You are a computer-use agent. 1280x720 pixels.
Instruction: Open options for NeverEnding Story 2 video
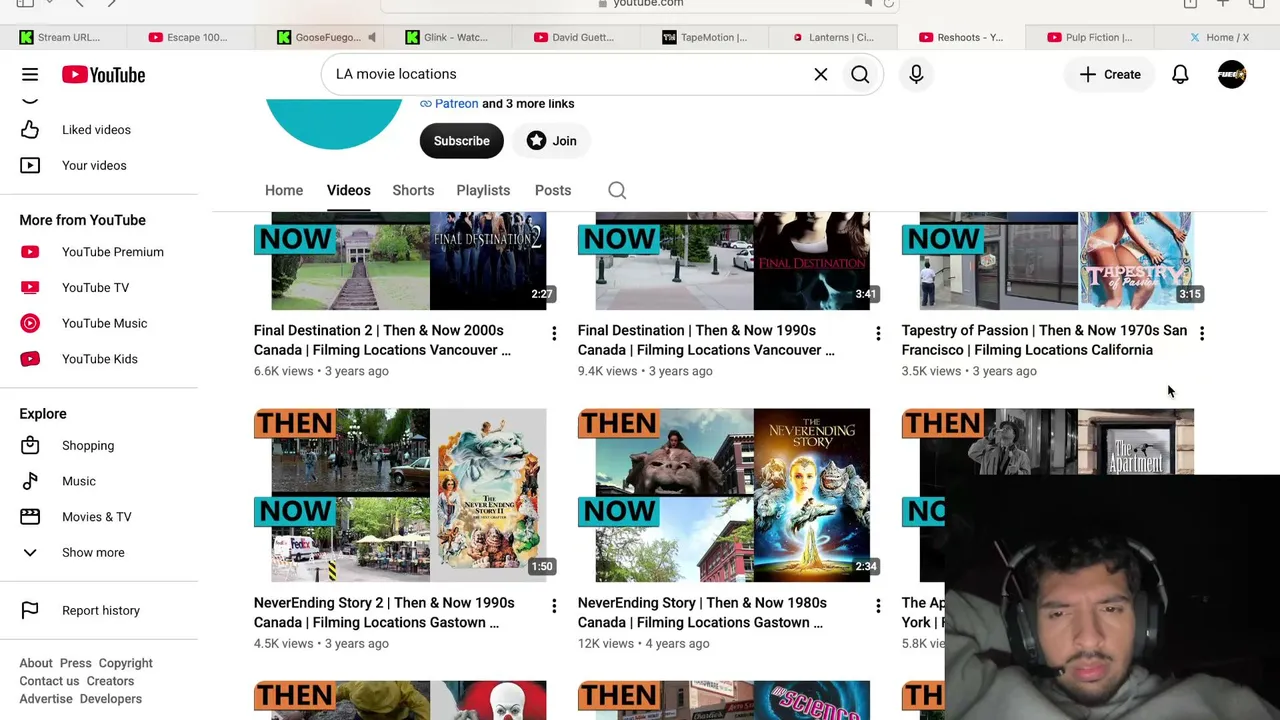point(554,606)
